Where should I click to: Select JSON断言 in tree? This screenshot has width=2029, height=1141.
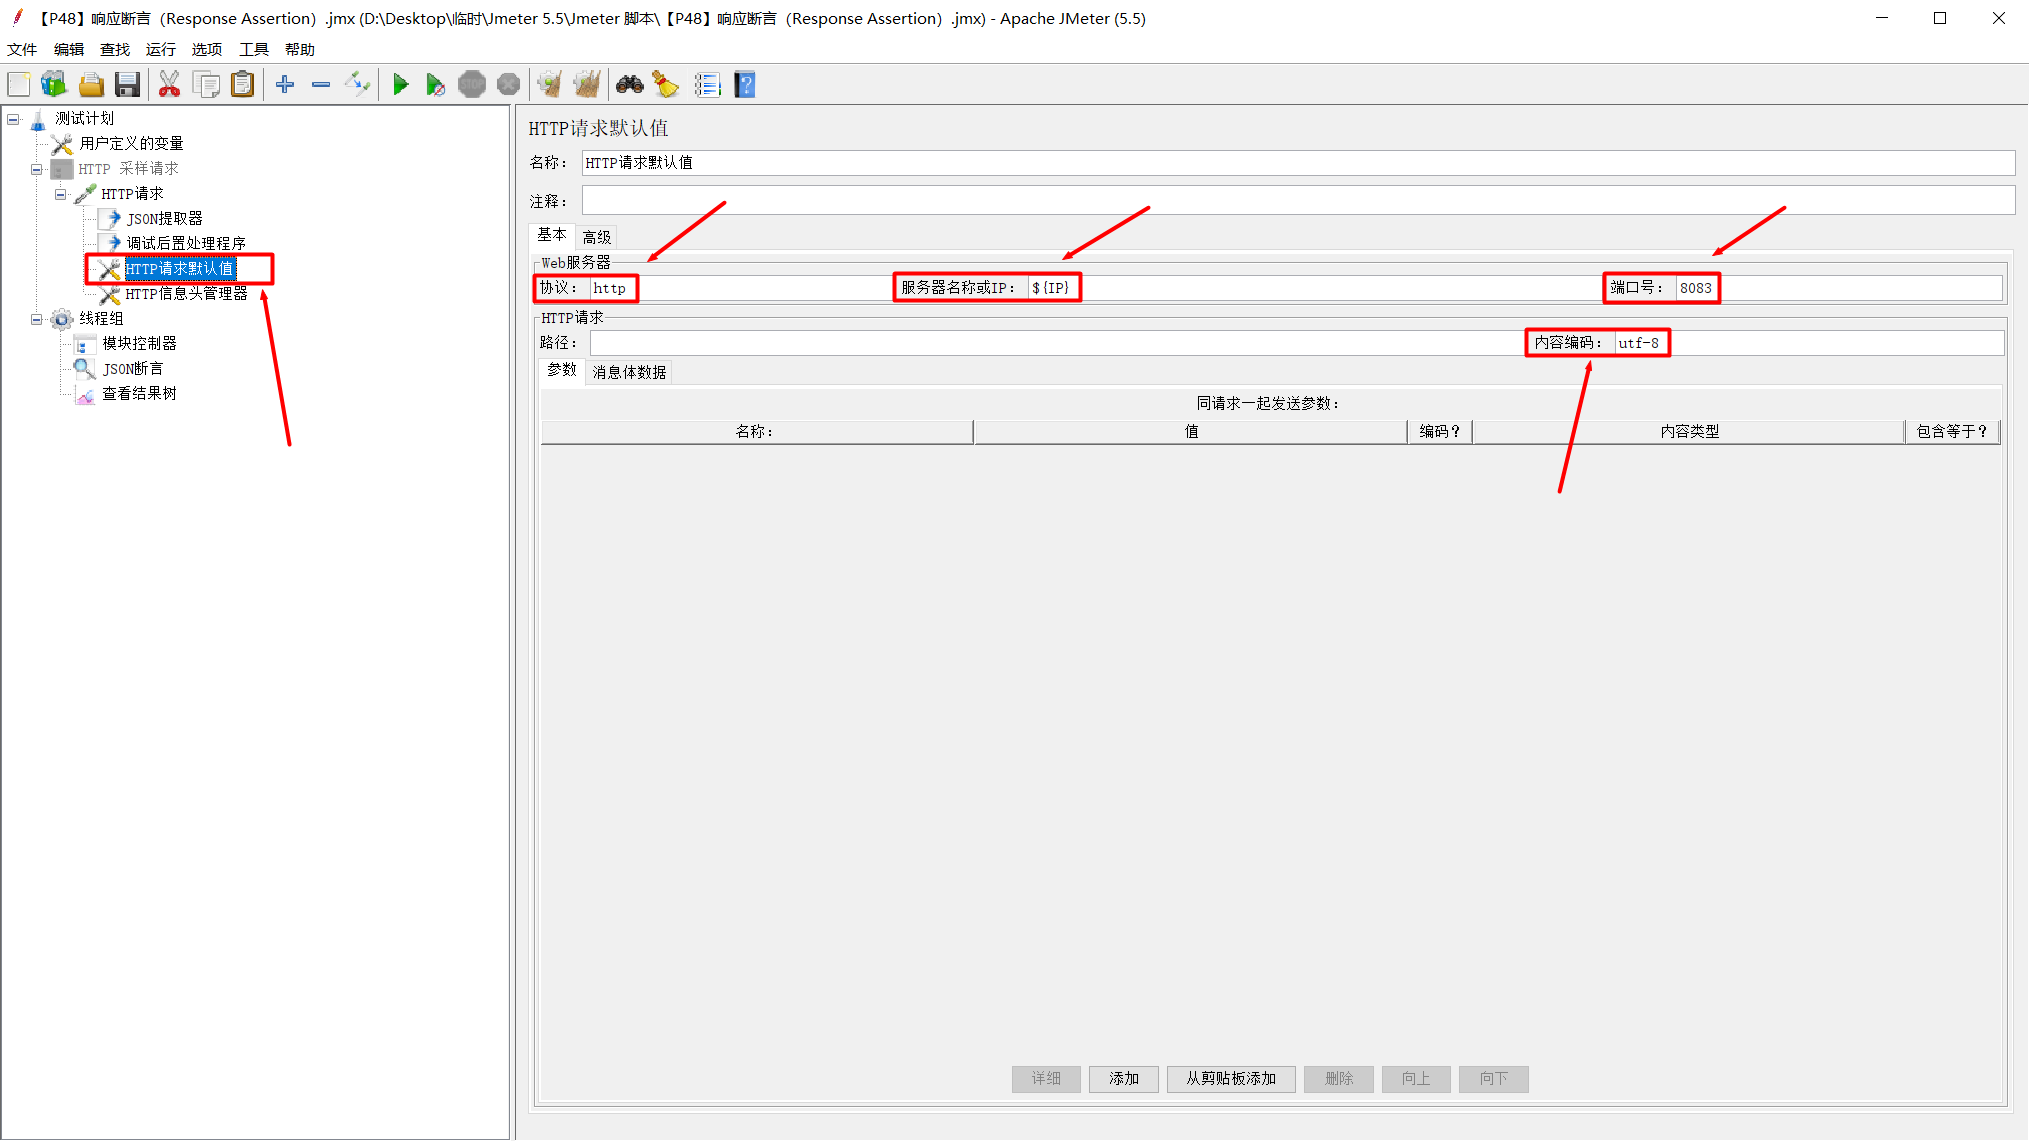(x=132, y=369)
